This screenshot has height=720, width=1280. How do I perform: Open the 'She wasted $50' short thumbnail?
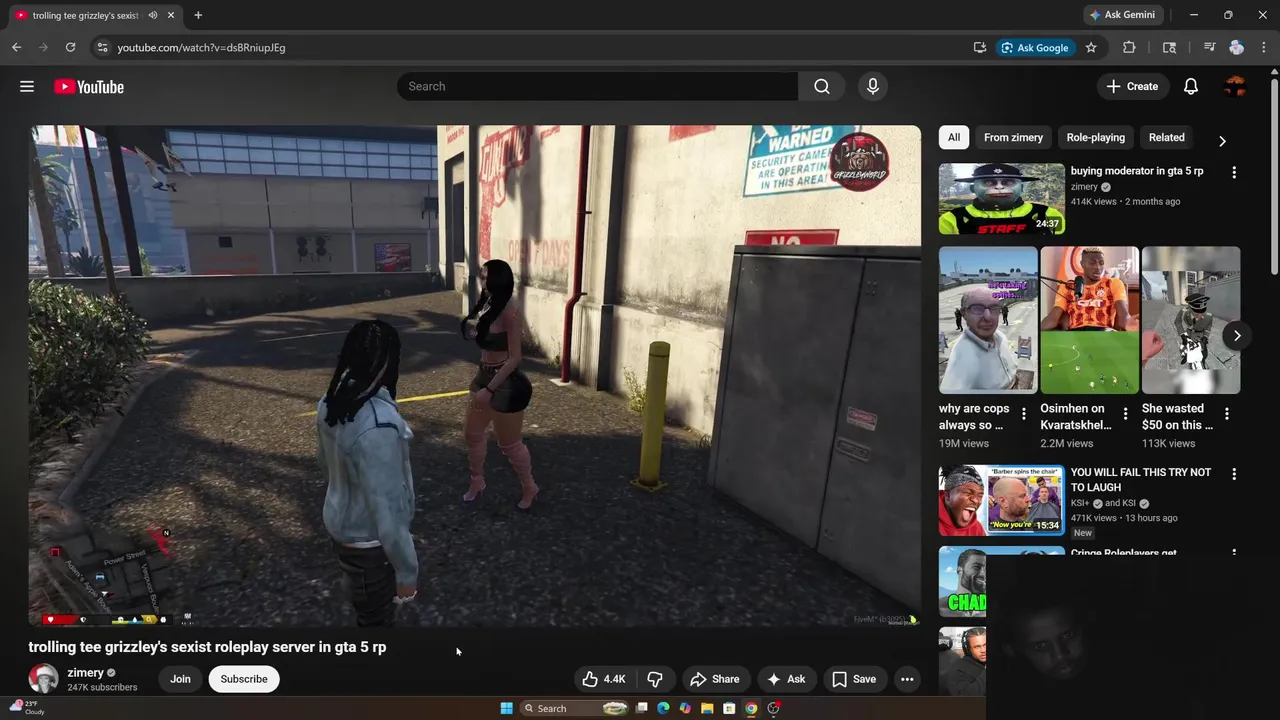pos(1191,320)
